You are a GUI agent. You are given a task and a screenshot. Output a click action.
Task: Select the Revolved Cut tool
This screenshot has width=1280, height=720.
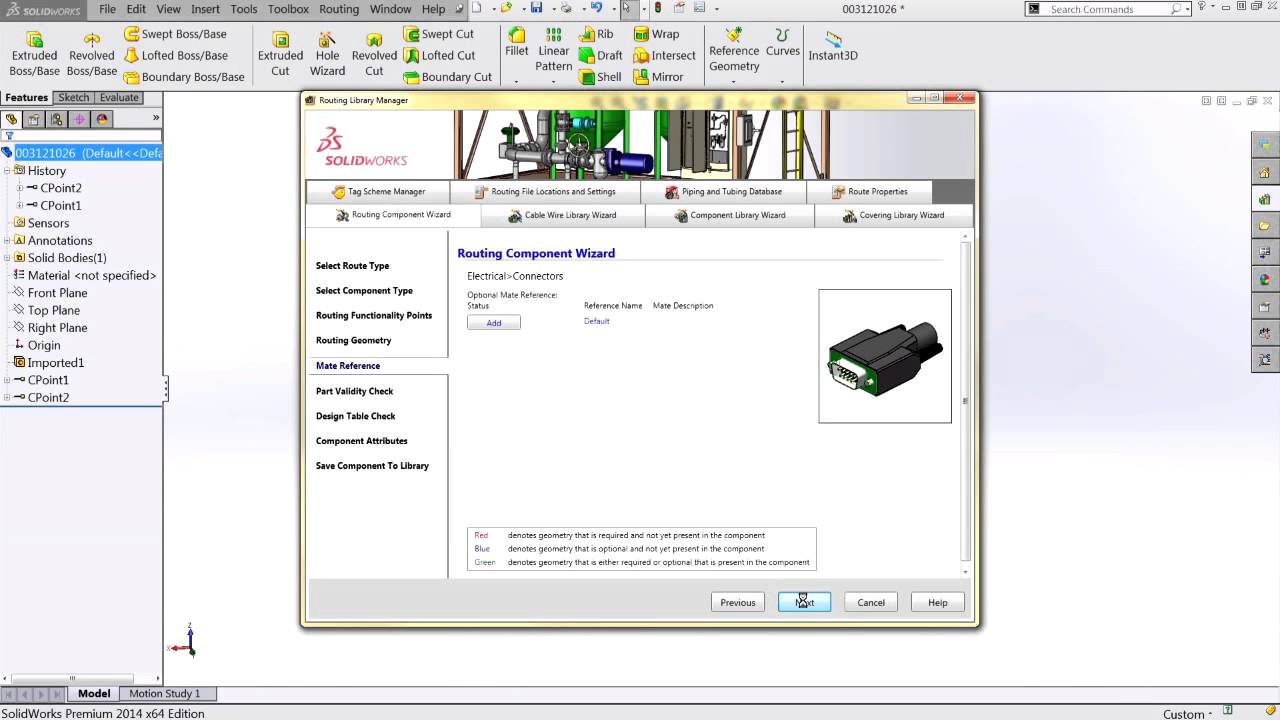coord(374,54)
